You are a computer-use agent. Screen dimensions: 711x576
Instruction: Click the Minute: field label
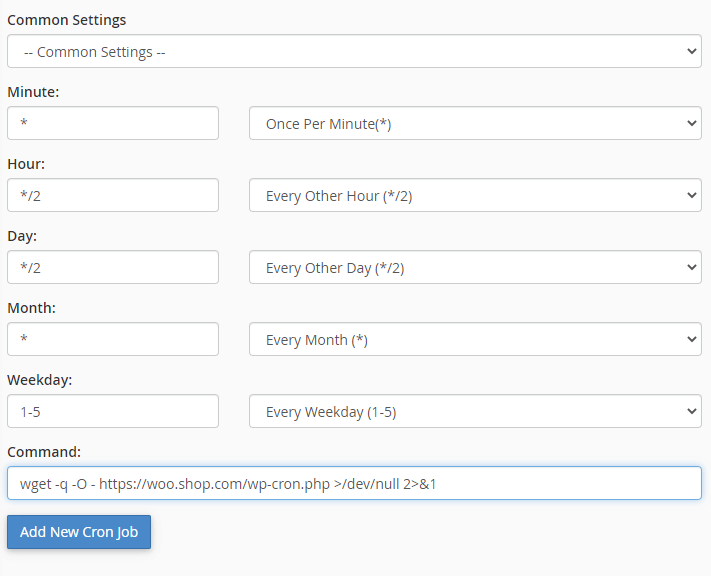33,92
